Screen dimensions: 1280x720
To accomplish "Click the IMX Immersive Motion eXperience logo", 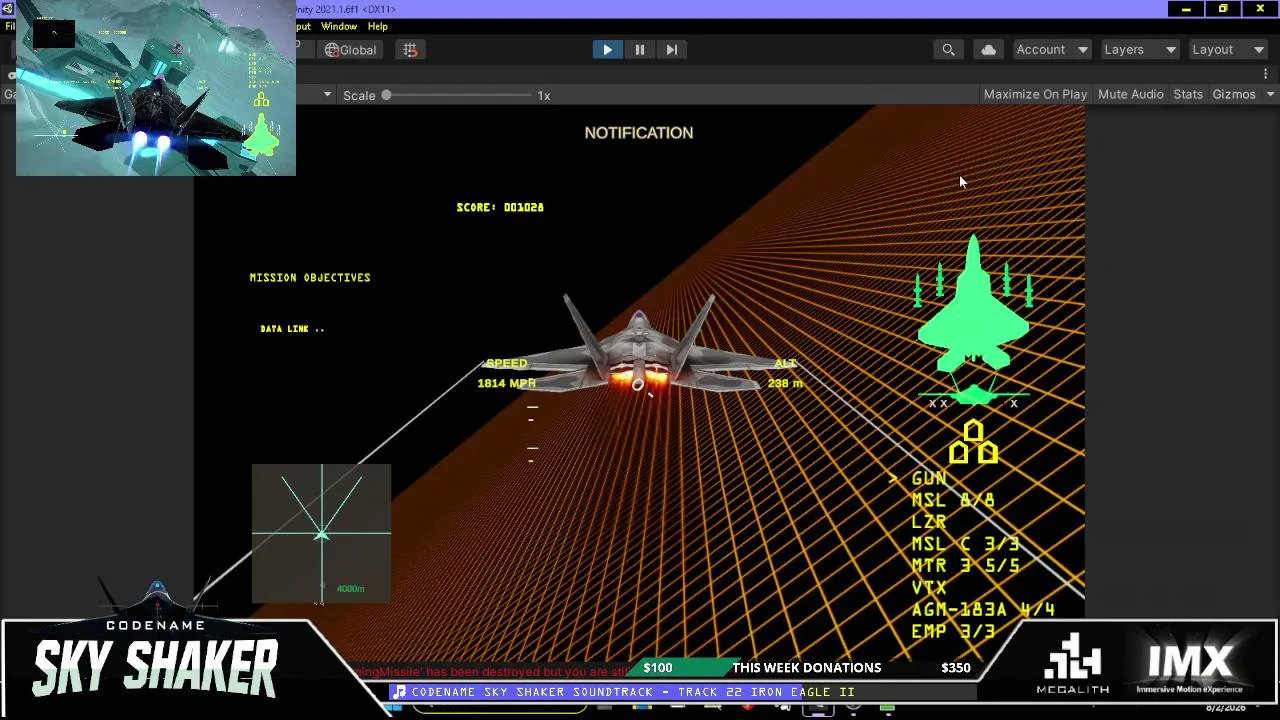I will (x=1189, y=668).
